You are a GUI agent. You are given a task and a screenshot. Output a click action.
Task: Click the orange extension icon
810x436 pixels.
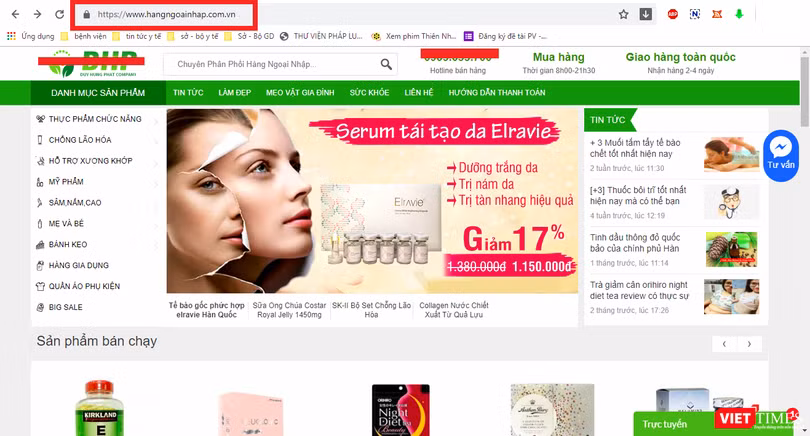[716, 14]
